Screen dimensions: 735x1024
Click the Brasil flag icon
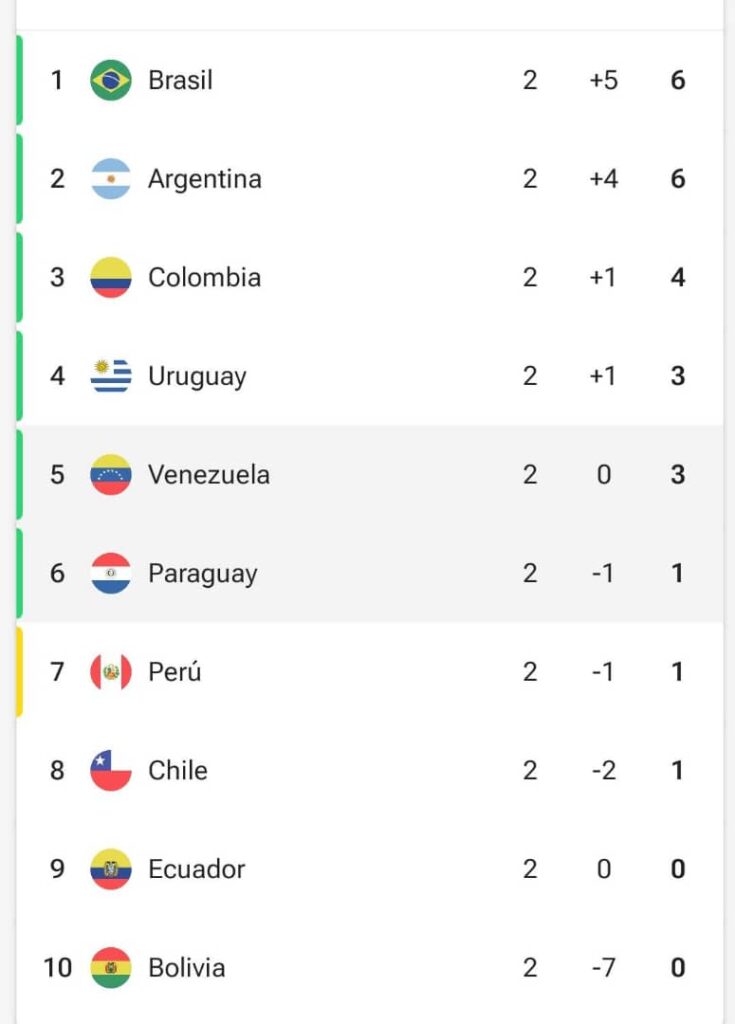tap(110, 80)
